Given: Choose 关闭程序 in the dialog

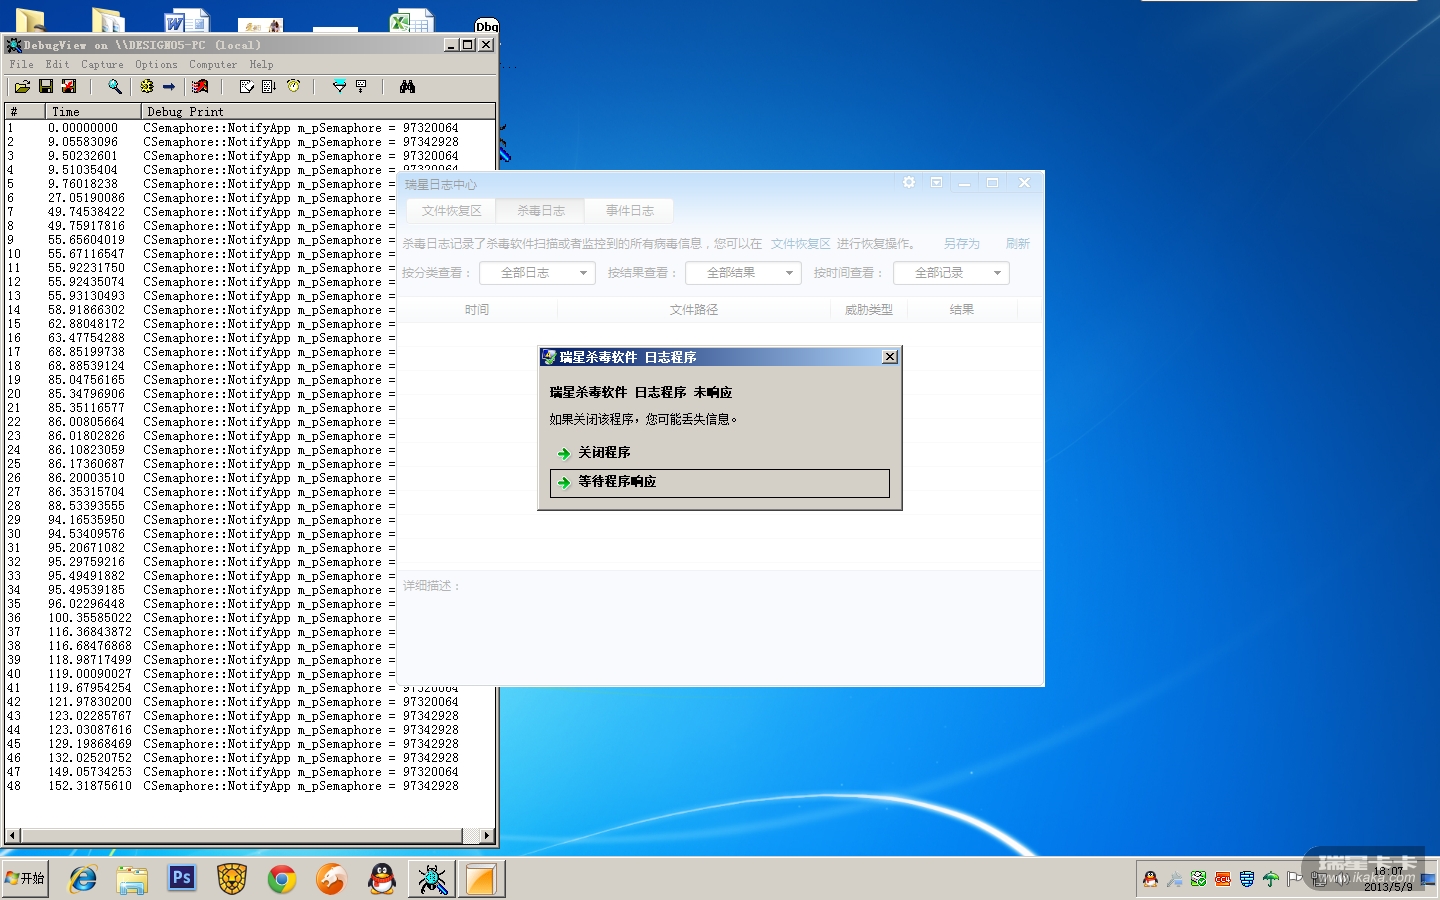Looking at the screenshot, I should [x=604, y=453].
